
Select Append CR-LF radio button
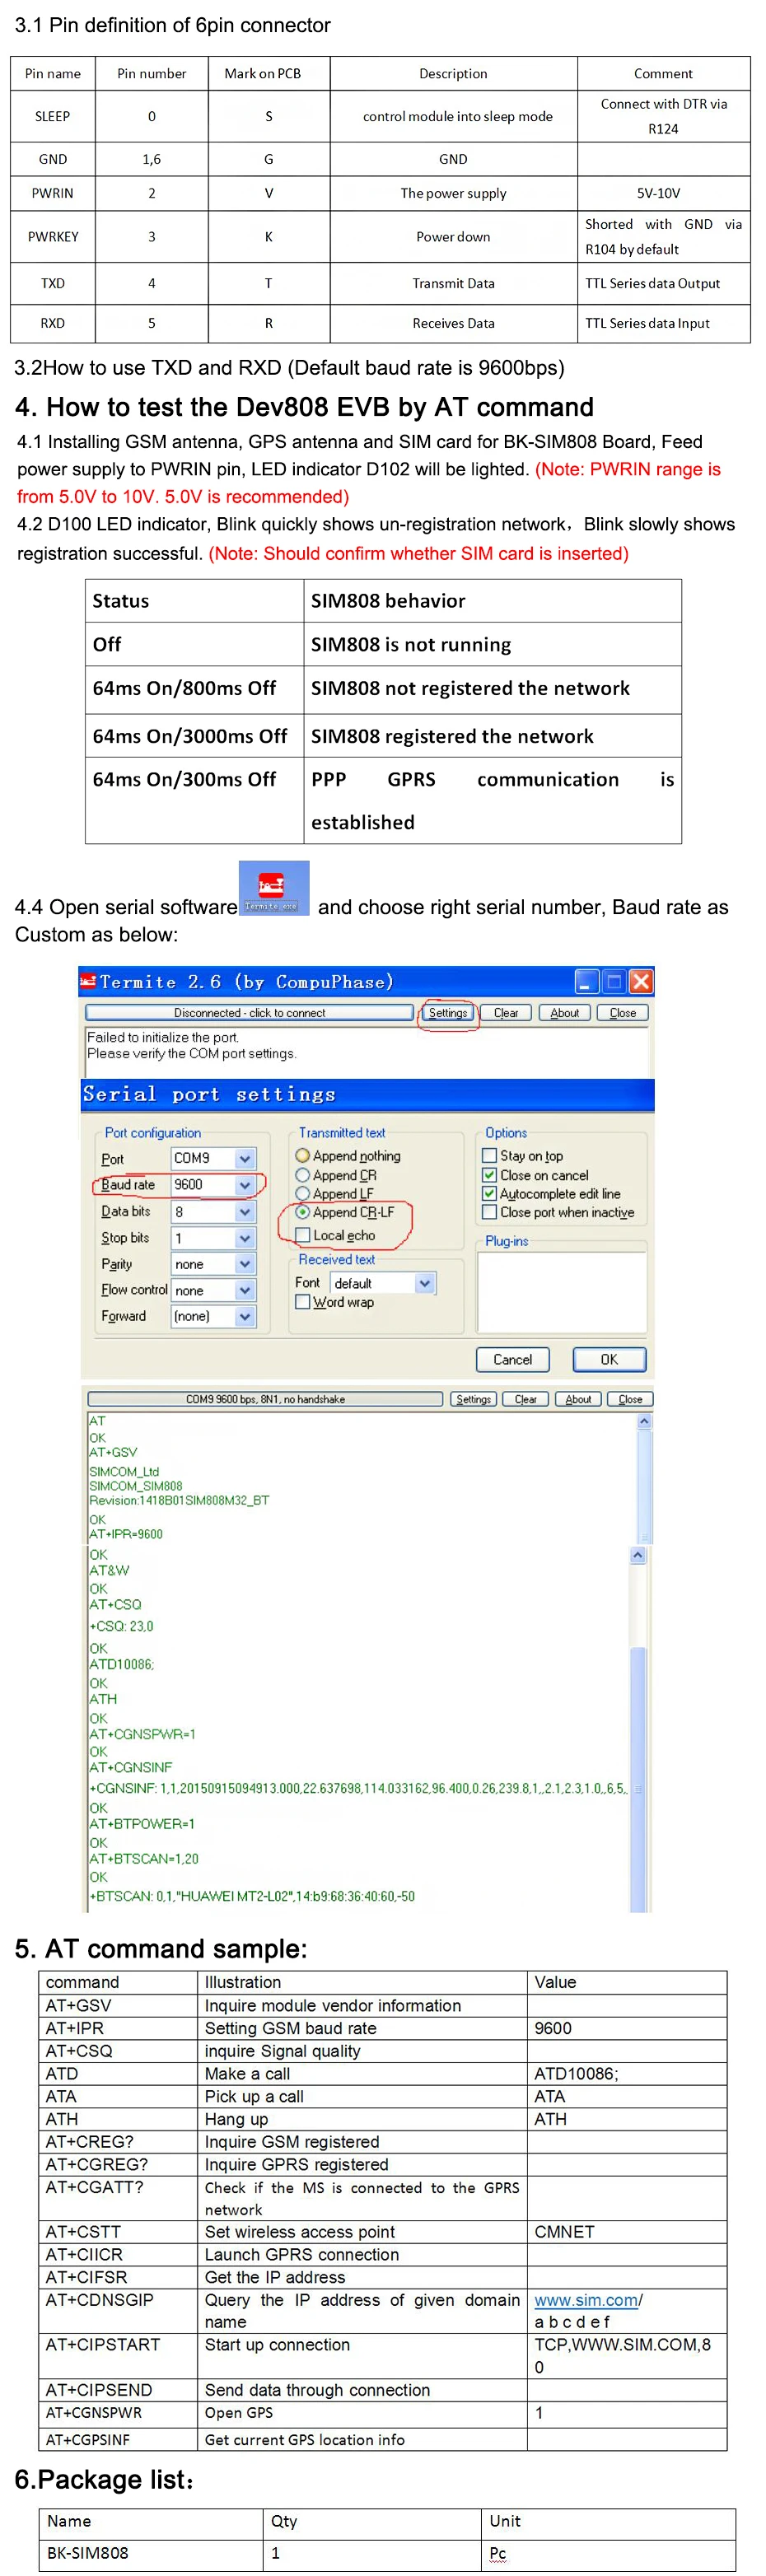(x=302, y=1211)
